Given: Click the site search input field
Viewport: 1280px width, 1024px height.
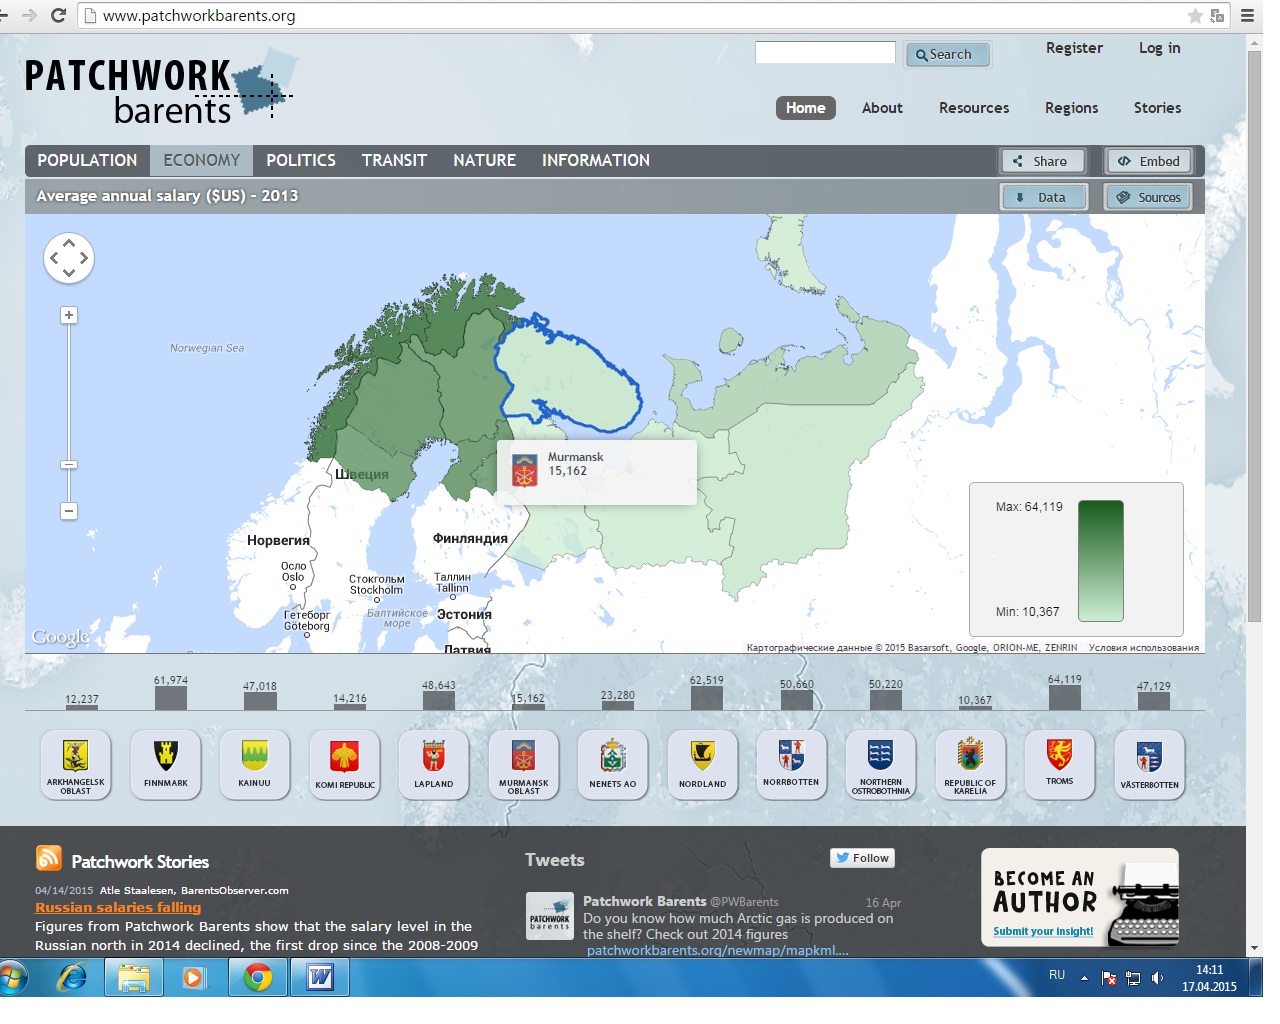Looking at the screenshot, I should [825, 53].
